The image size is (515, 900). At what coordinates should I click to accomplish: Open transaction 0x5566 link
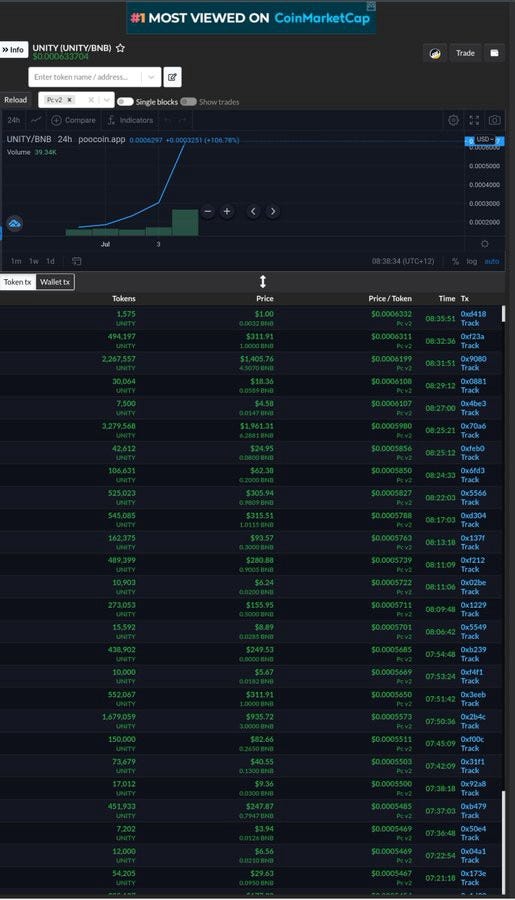pos(473,493)
